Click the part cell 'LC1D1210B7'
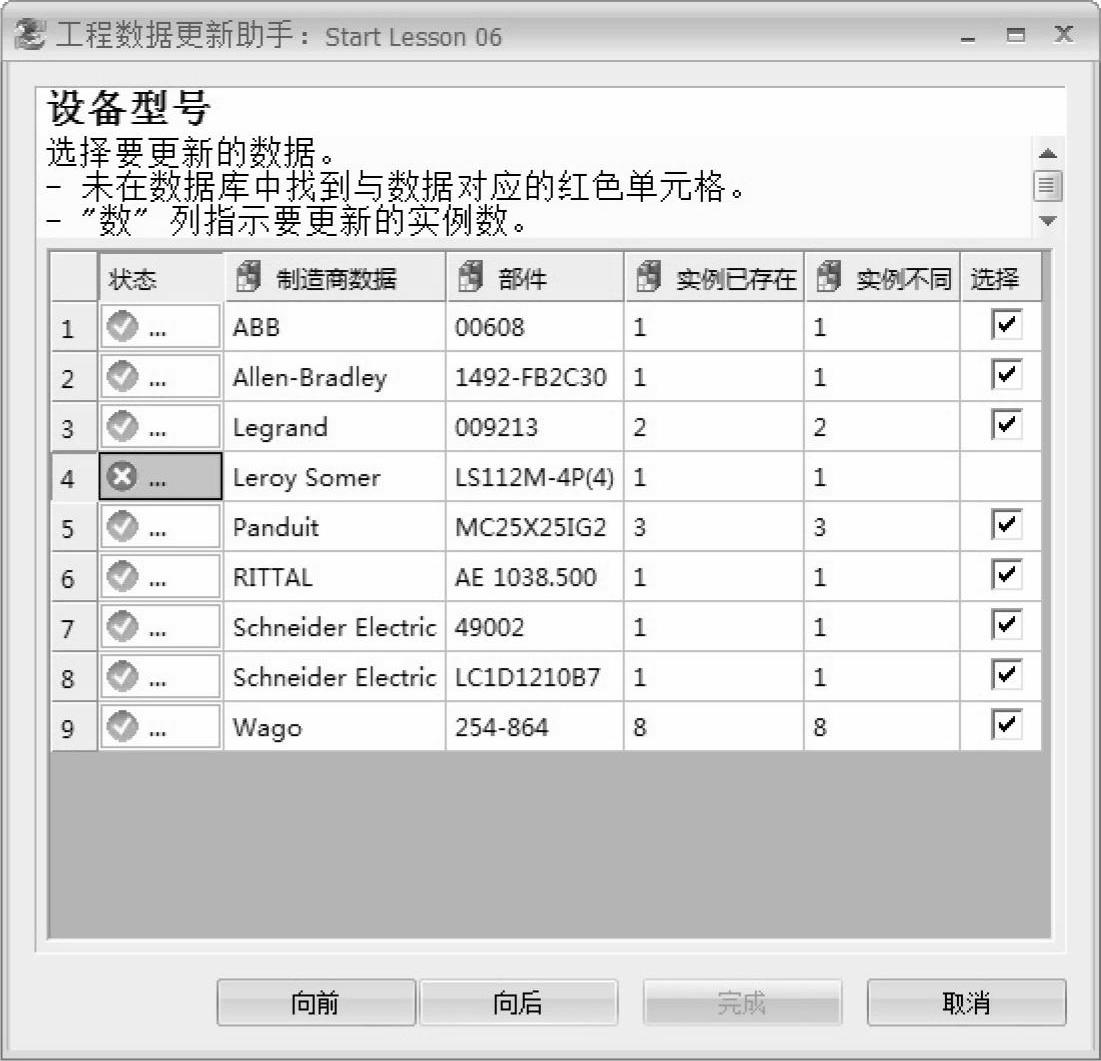The image size is (1101, 1061). [535, 676]
